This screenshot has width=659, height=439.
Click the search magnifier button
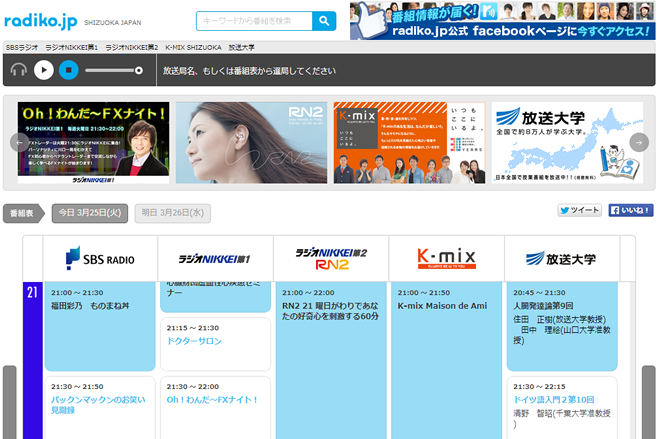[324, 21]
